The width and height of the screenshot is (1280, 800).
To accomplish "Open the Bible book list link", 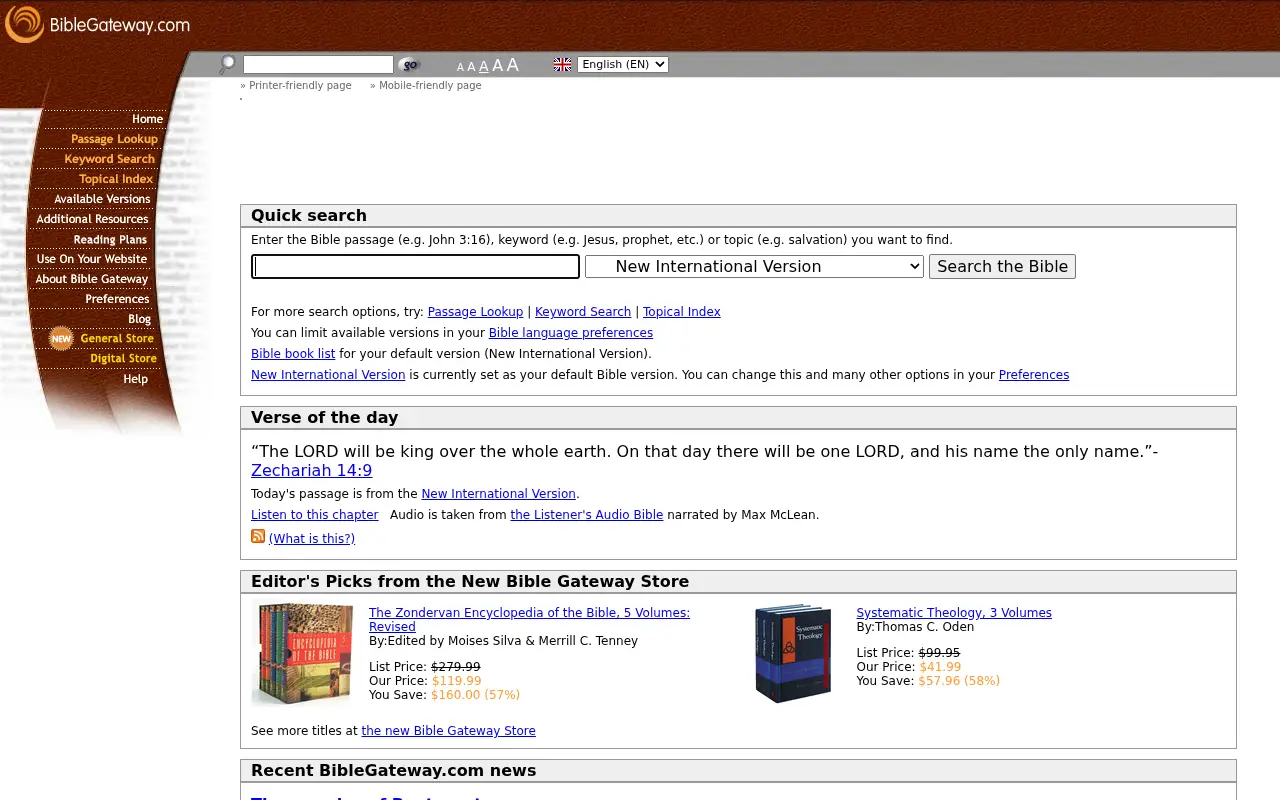I will point(293,354).
